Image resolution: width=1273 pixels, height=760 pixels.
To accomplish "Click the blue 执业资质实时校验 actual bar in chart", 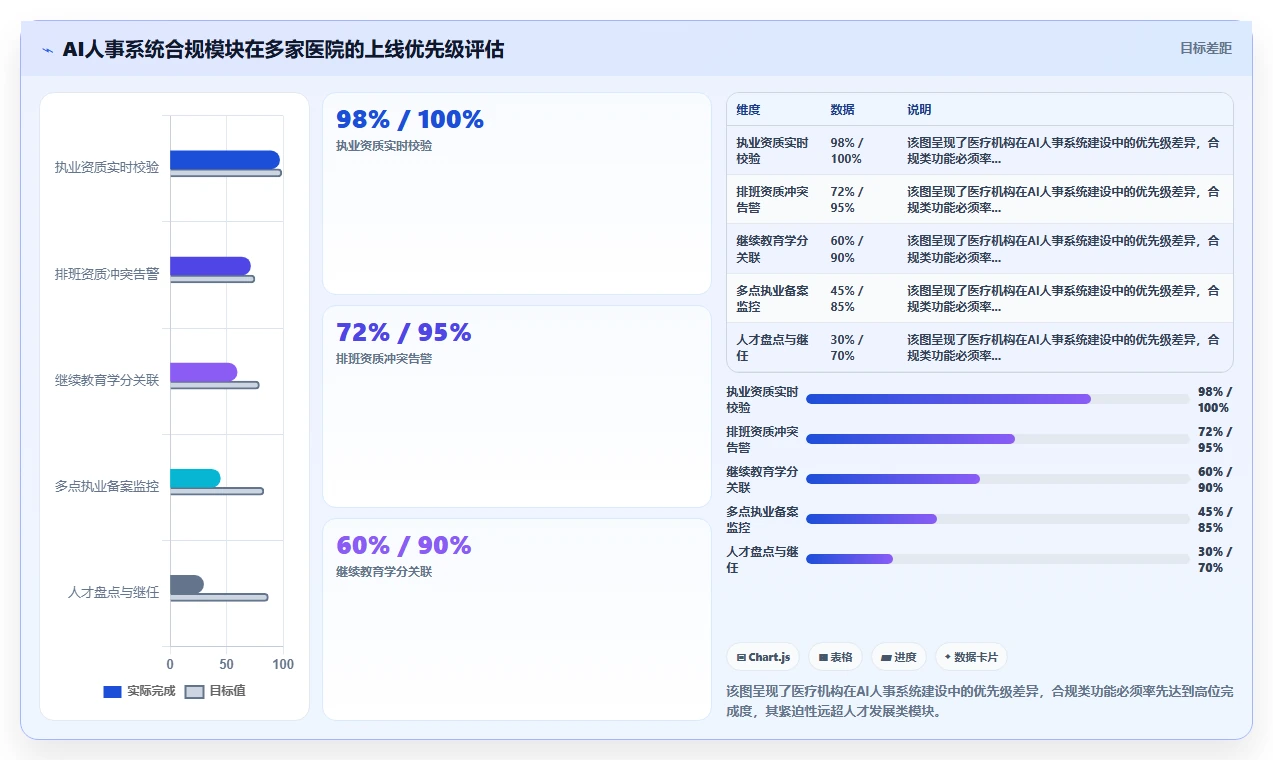I will tap(225, 160).
